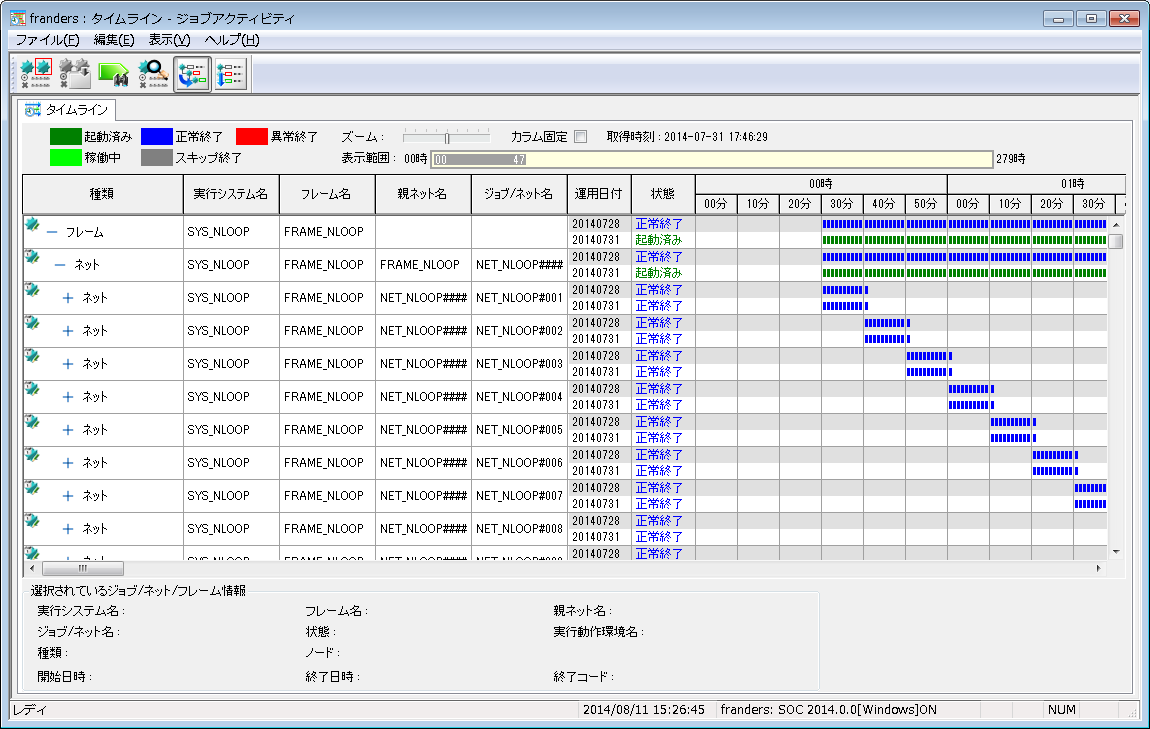The width and height of the screenshot is (1150, 729).
Task: Open the ヘルプ(H) menu
Action: pyautogui.click(x=232, y=40)
